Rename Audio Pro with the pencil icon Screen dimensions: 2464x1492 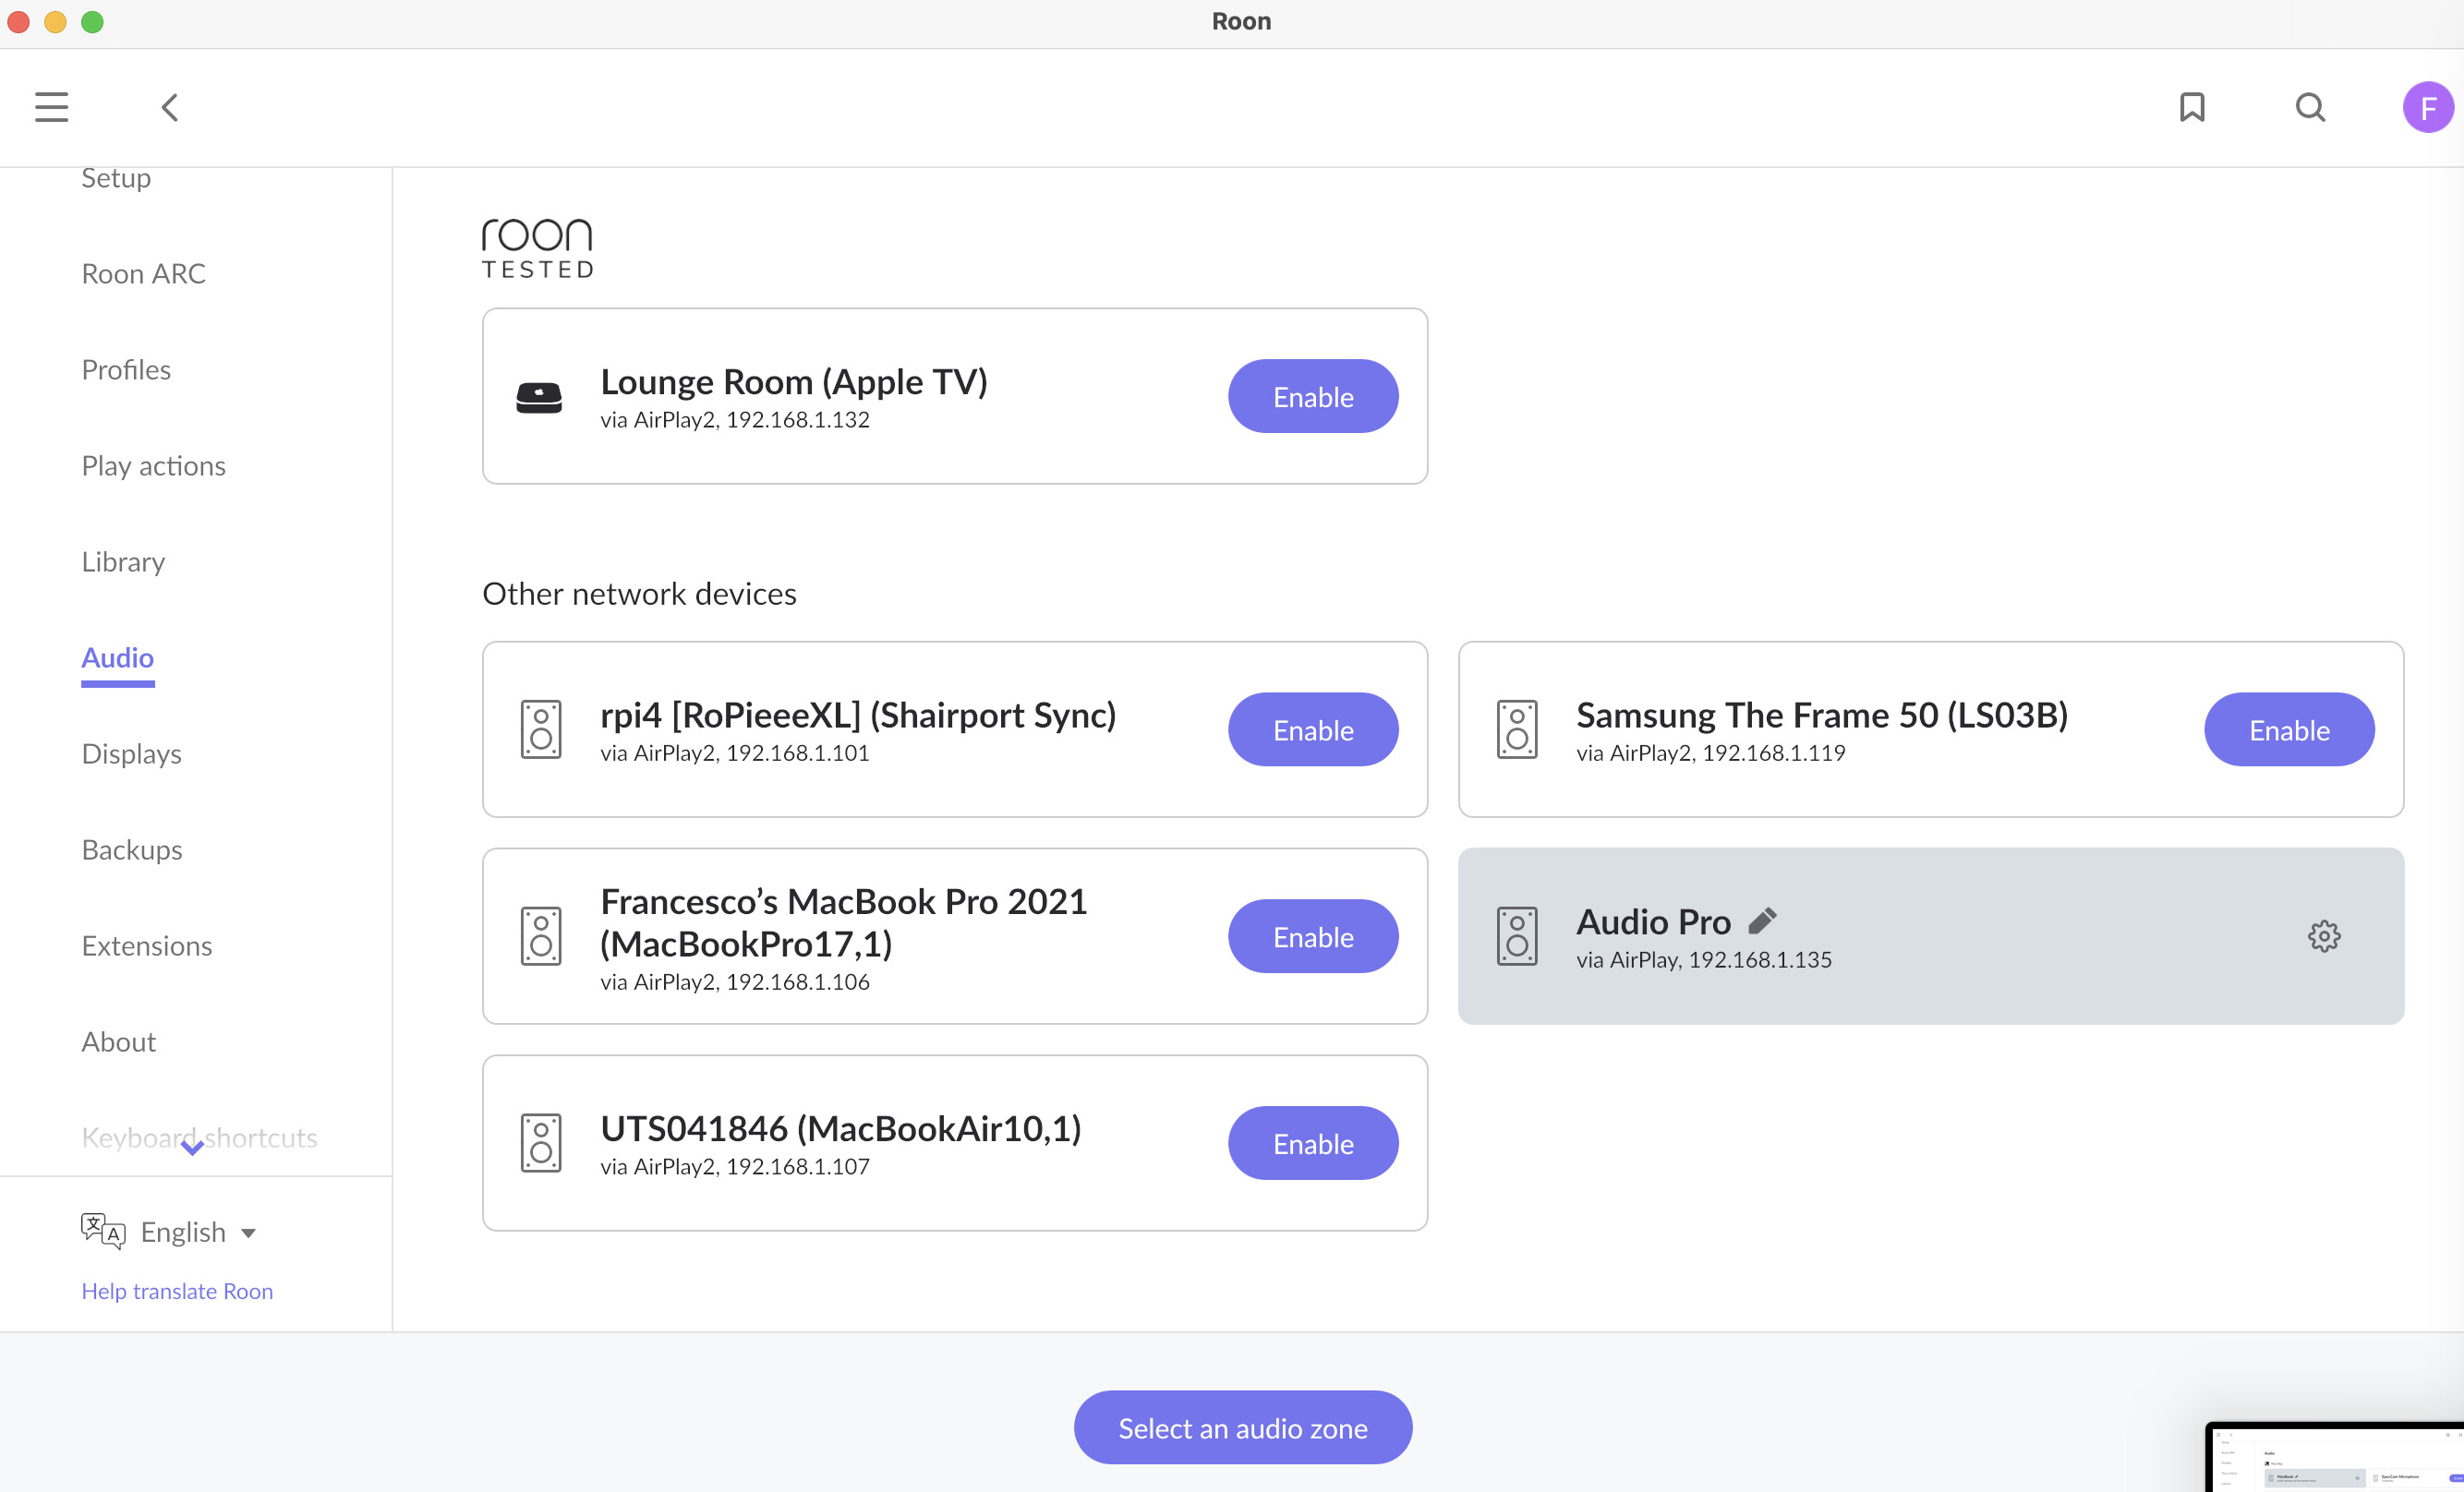[1762, 920]
